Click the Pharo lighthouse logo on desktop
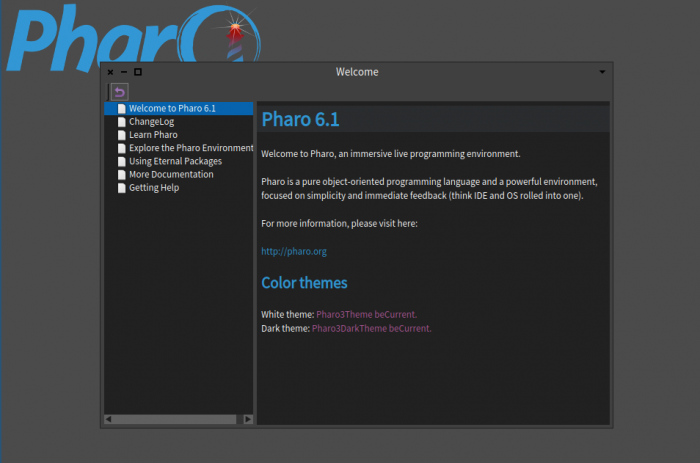Screen dimensions: 700x463 (x=134, y=36)
